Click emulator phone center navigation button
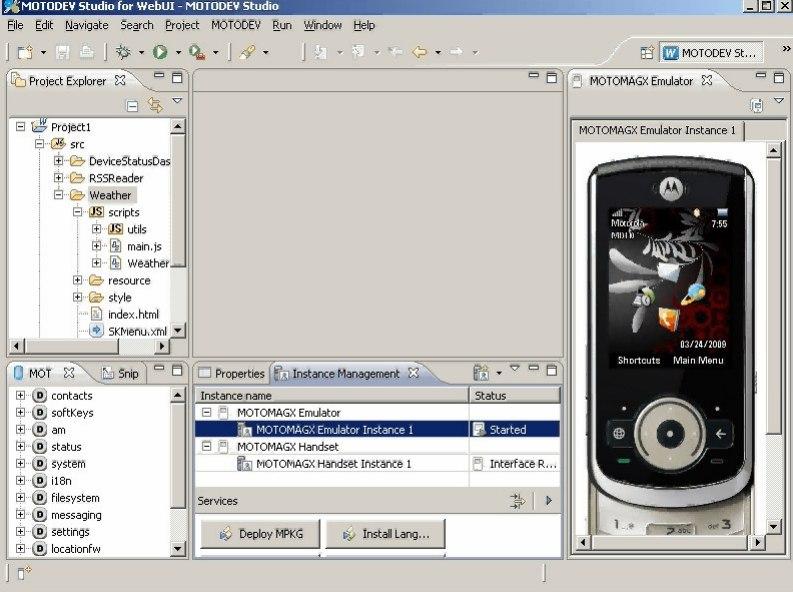 [x=670, y=434]
